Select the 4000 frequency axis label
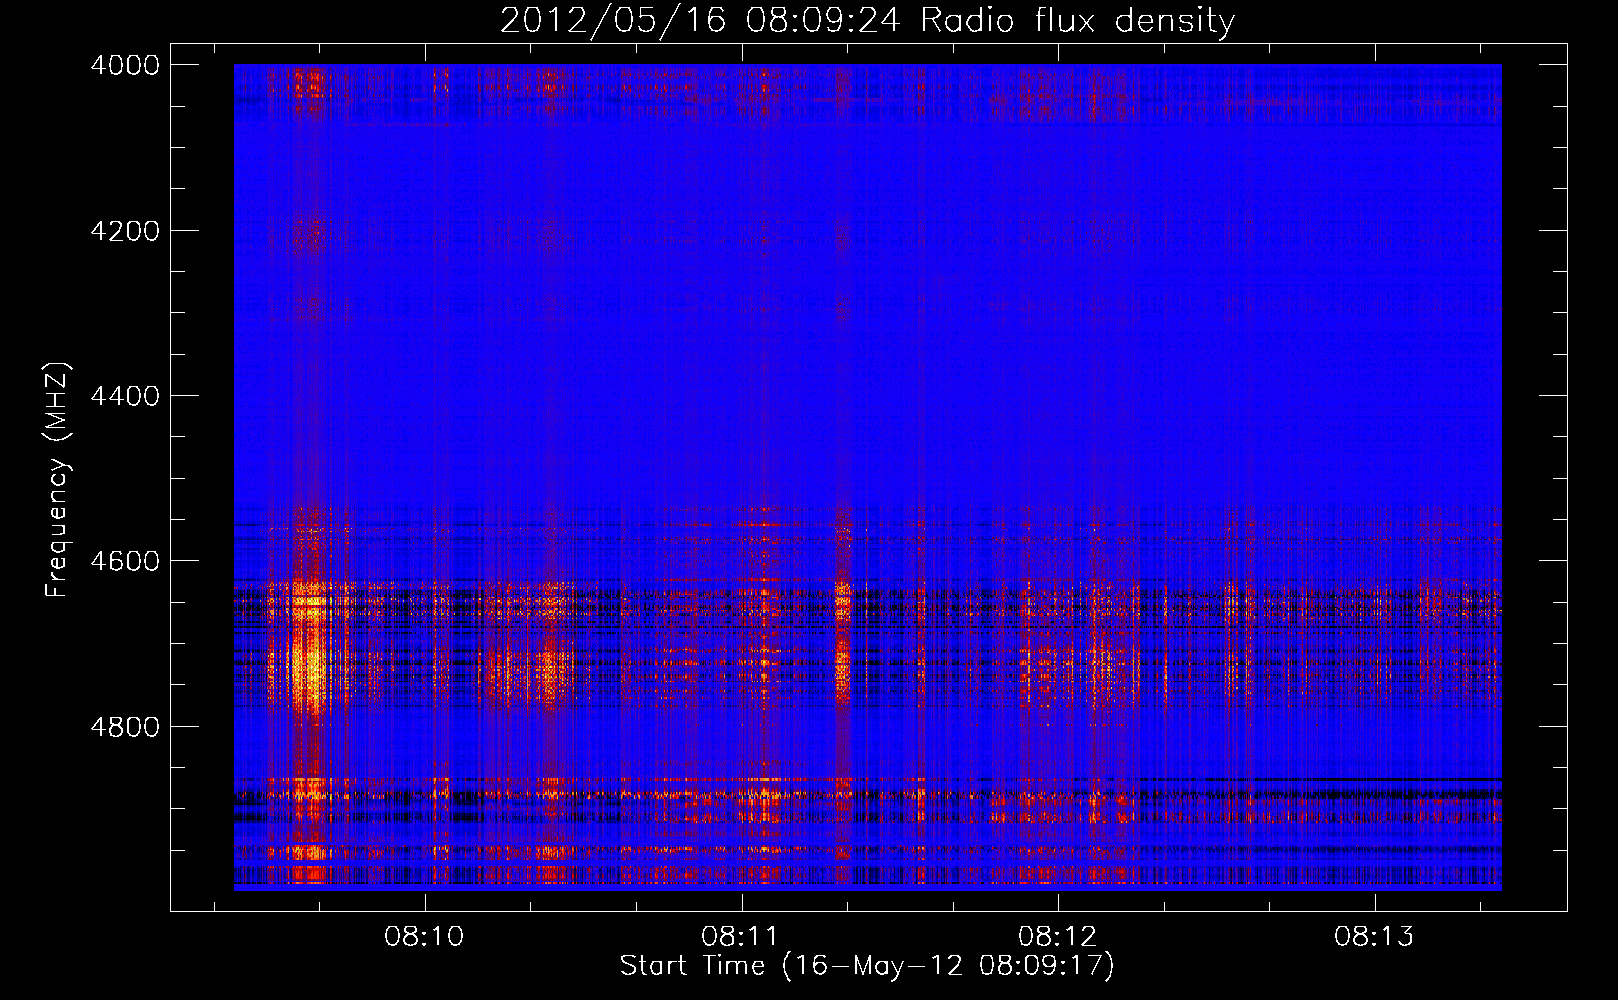 coord(125,65)
